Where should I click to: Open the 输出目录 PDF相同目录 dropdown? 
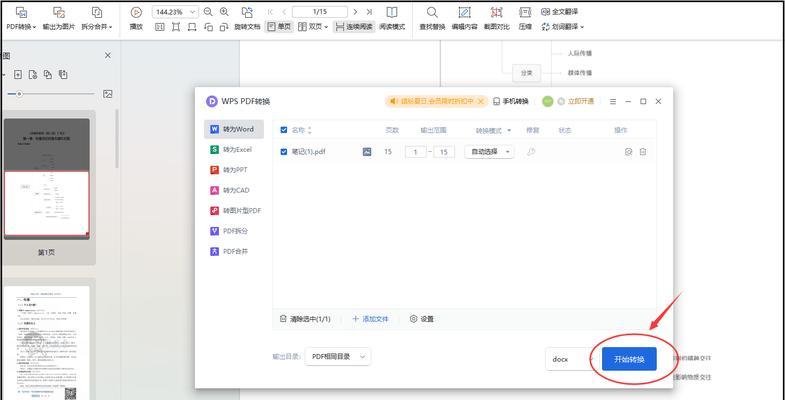click(338, 356)
